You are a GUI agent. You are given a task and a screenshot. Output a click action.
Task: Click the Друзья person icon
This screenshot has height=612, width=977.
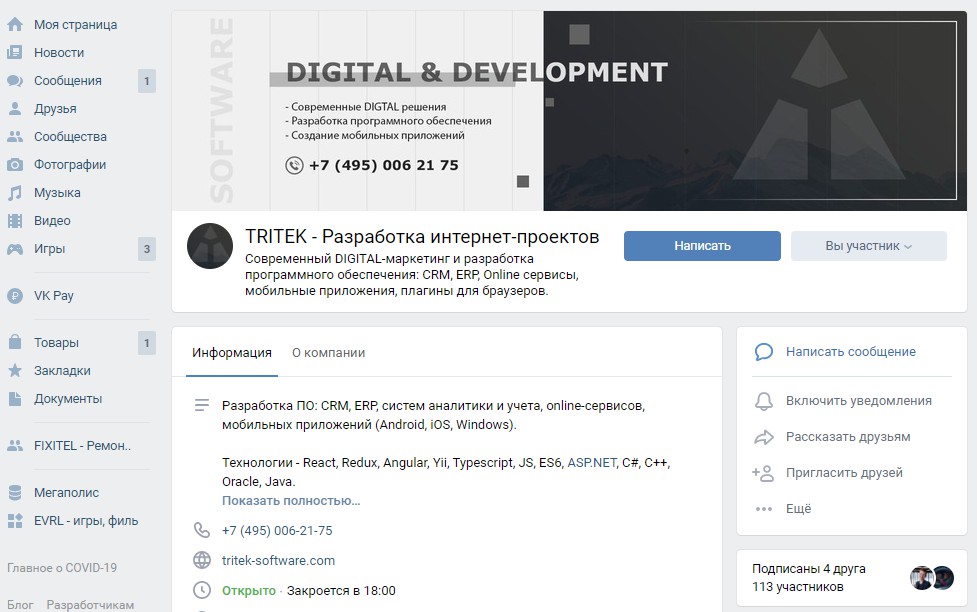pyautogui.click(x=15, y=108)
